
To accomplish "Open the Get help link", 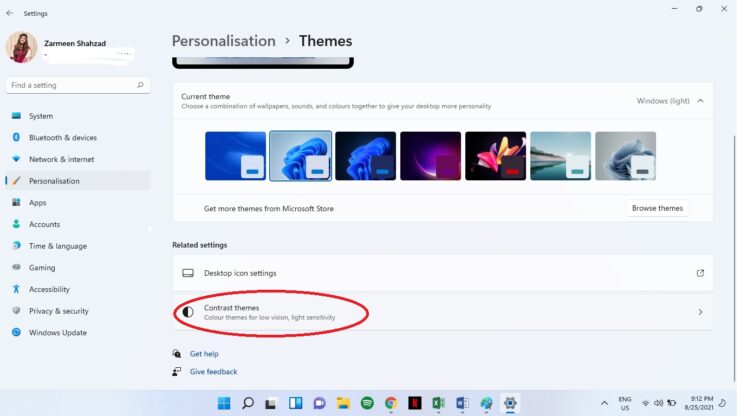I will click(x=204, y=354).
